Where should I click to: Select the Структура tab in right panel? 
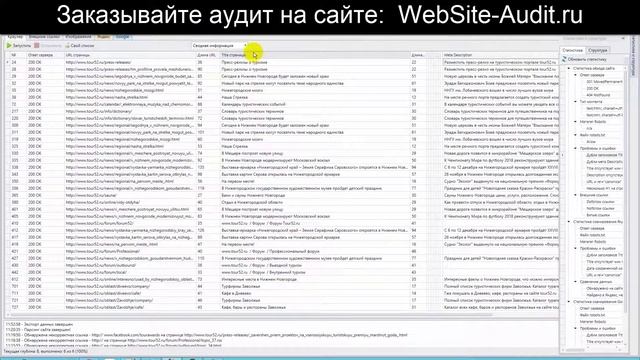[x=598, y=50]
